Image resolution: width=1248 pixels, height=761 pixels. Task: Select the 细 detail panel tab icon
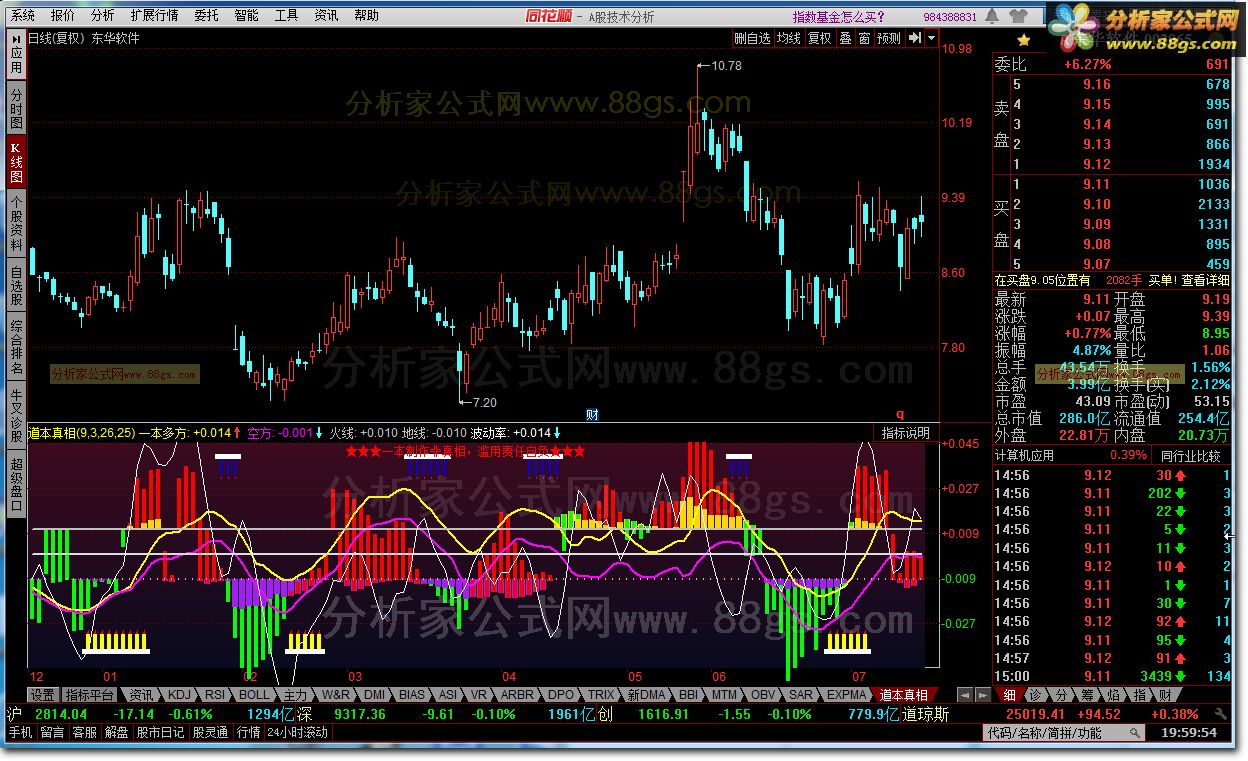coord(1009,695)
